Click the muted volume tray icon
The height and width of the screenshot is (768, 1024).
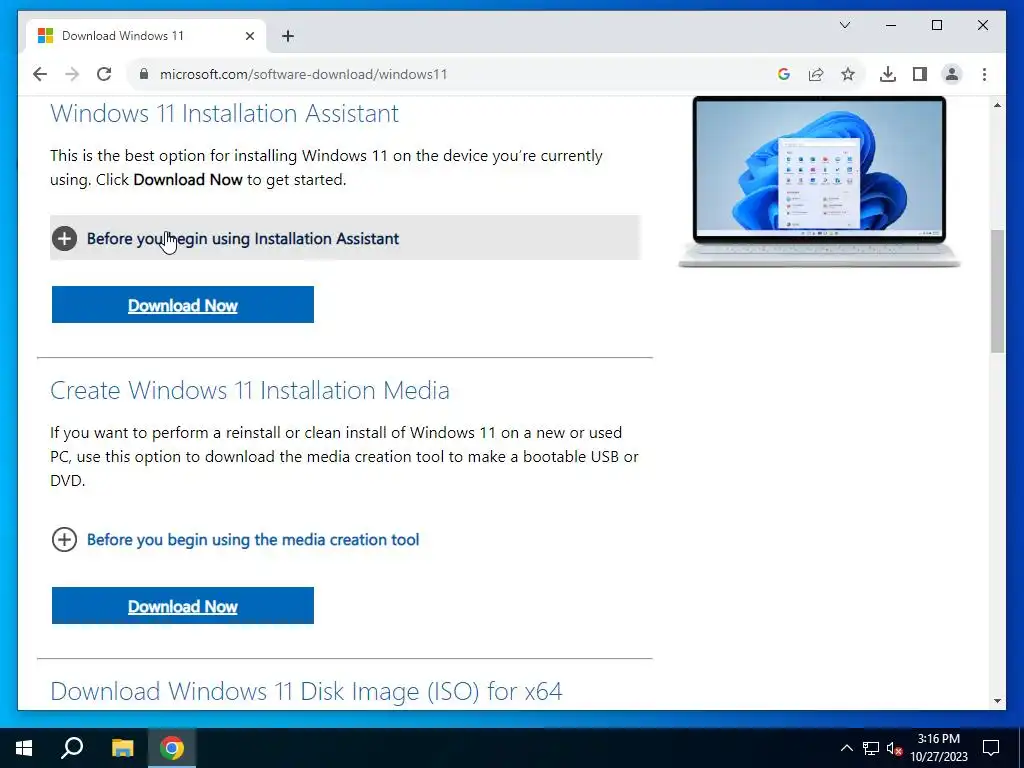895,748
